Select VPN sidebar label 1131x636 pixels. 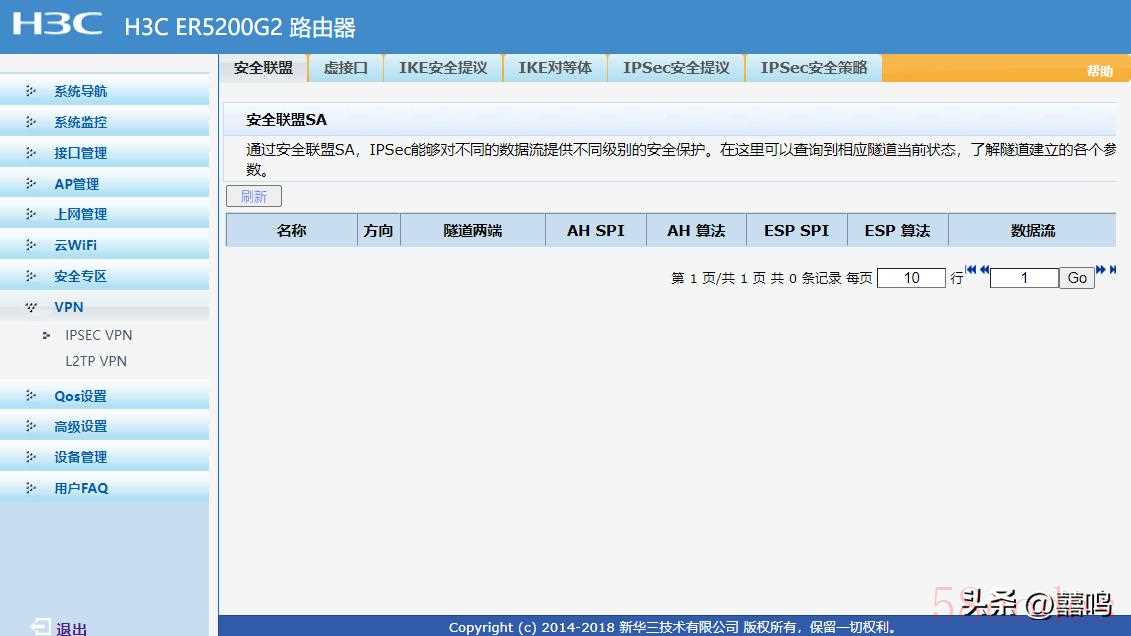point(69,307)
